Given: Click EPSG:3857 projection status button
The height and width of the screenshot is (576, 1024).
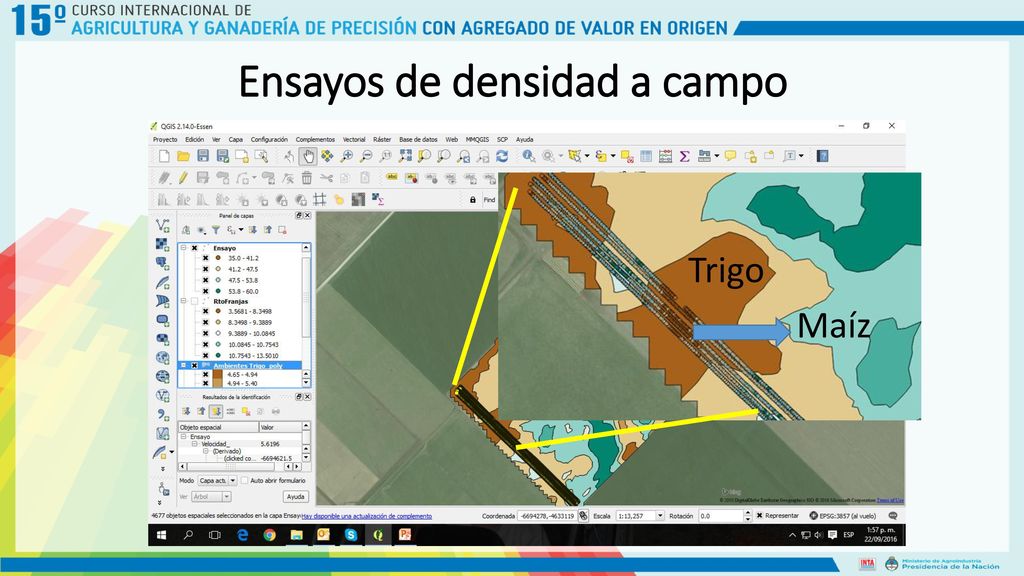Looking at the screenshot, I should point(842,516).
